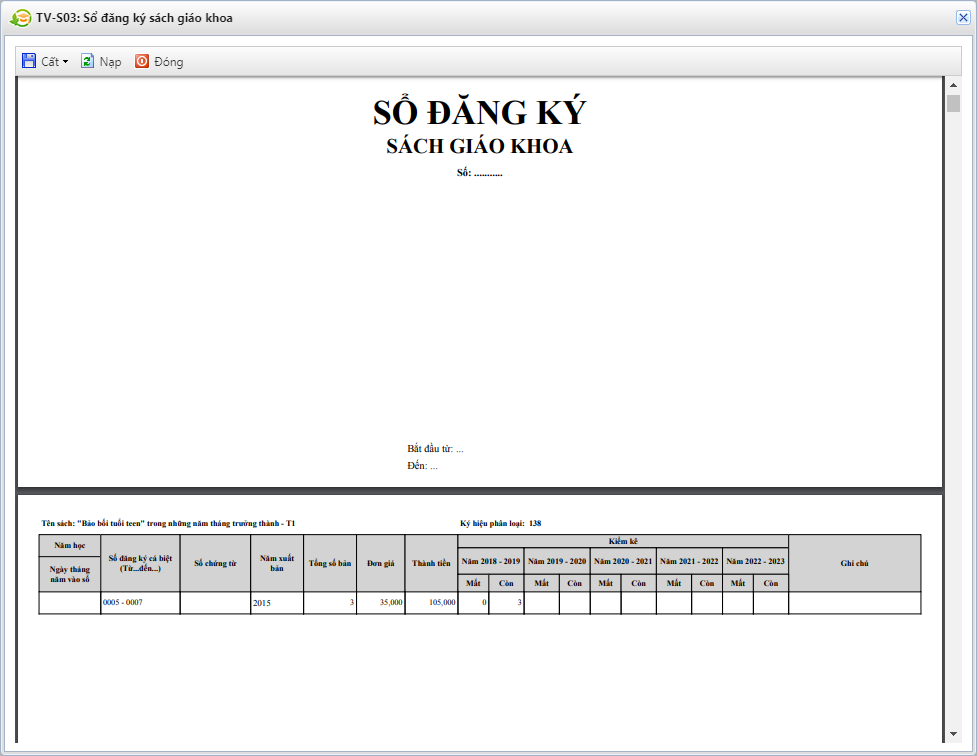Click the SỔ ĐĂNG KÝ heading

click(x=480, y=113)
